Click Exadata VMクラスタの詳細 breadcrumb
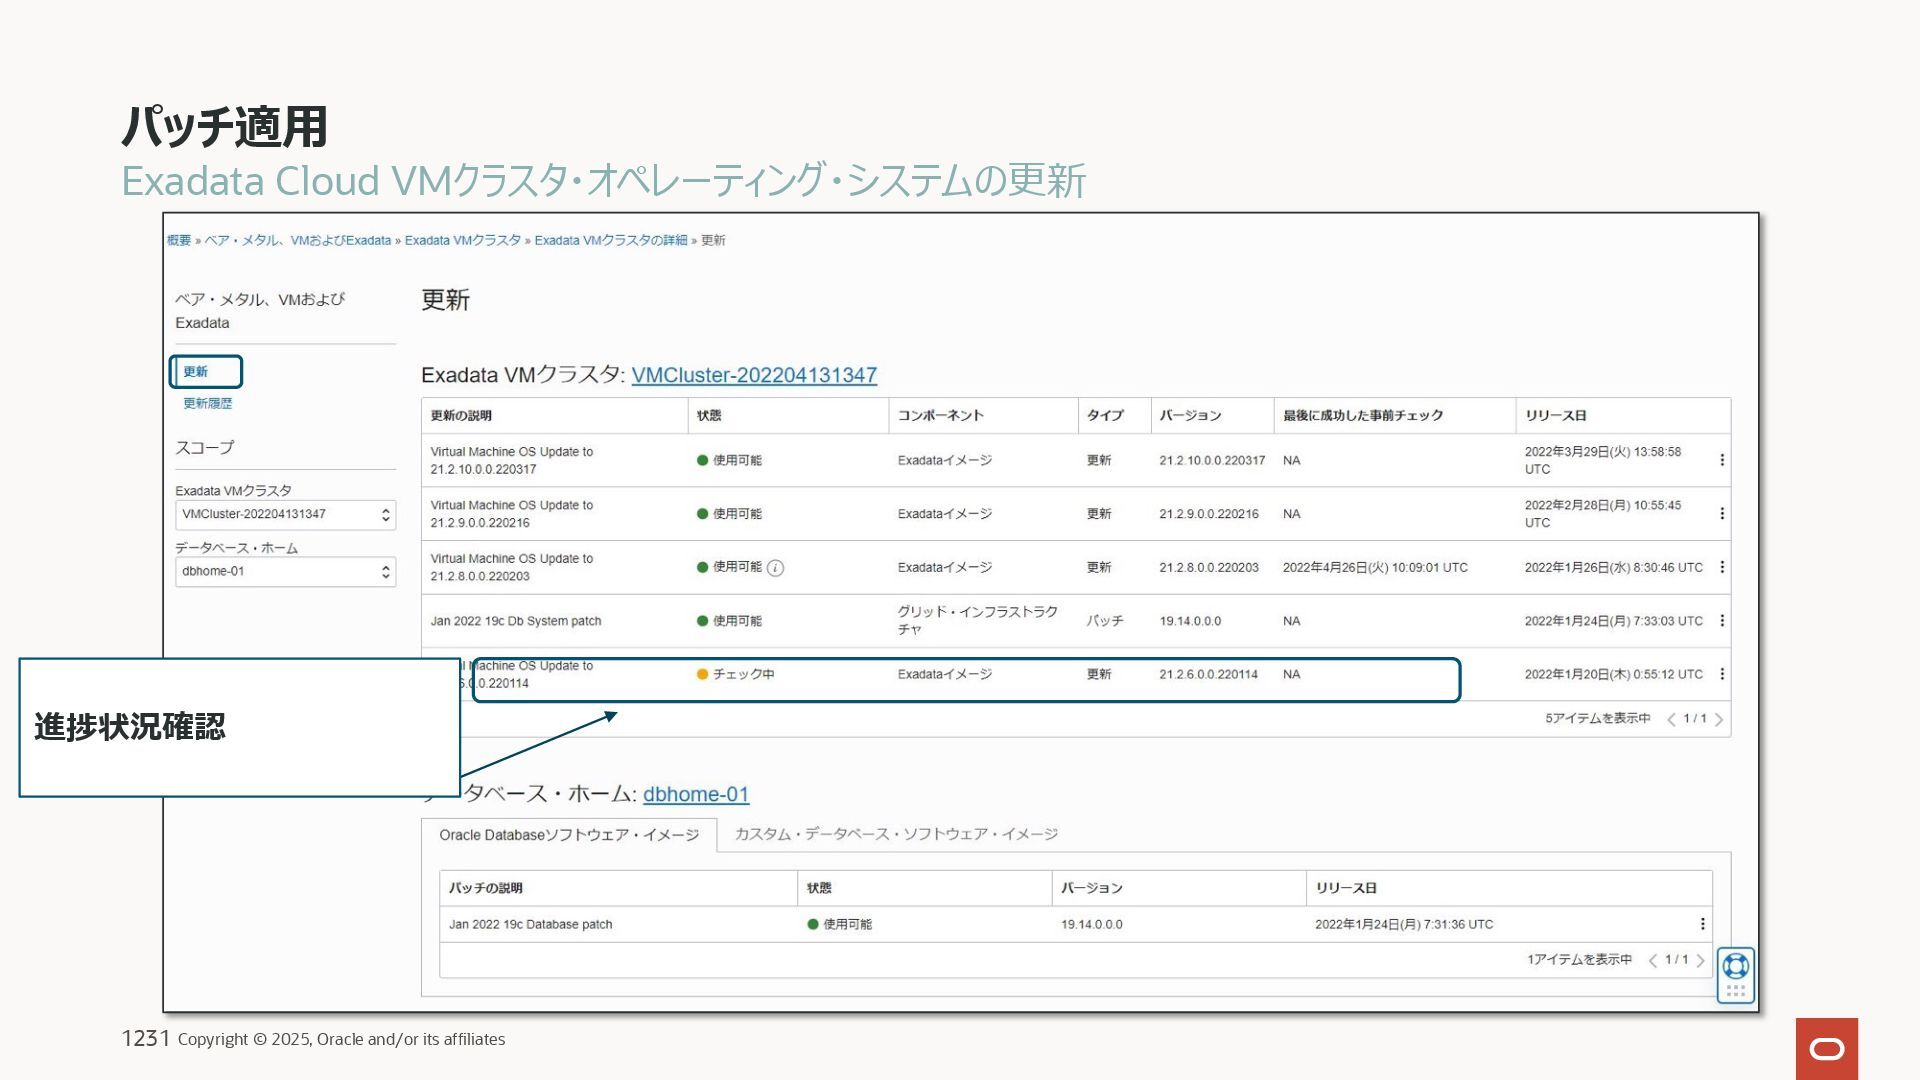This screenshot has width=1920, height=1080. coord(610,240)
